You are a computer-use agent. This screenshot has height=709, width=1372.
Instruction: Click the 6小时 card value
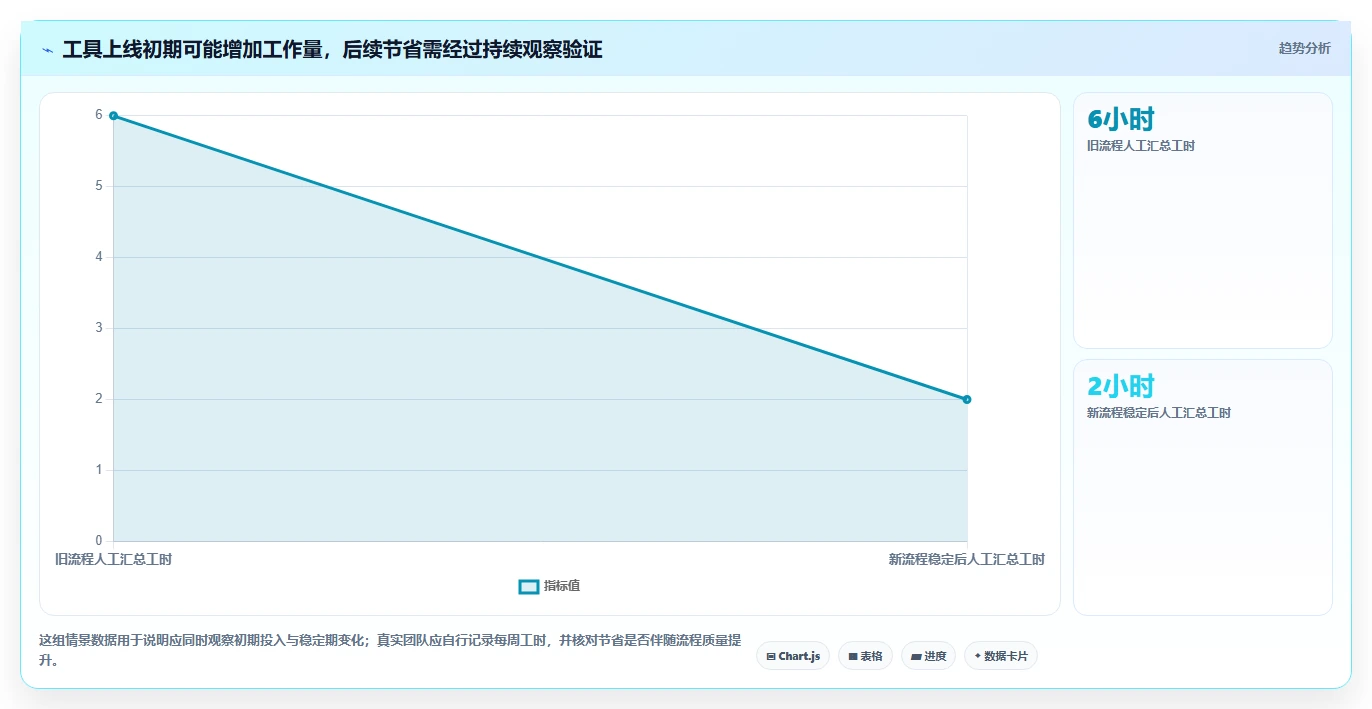1121,120
